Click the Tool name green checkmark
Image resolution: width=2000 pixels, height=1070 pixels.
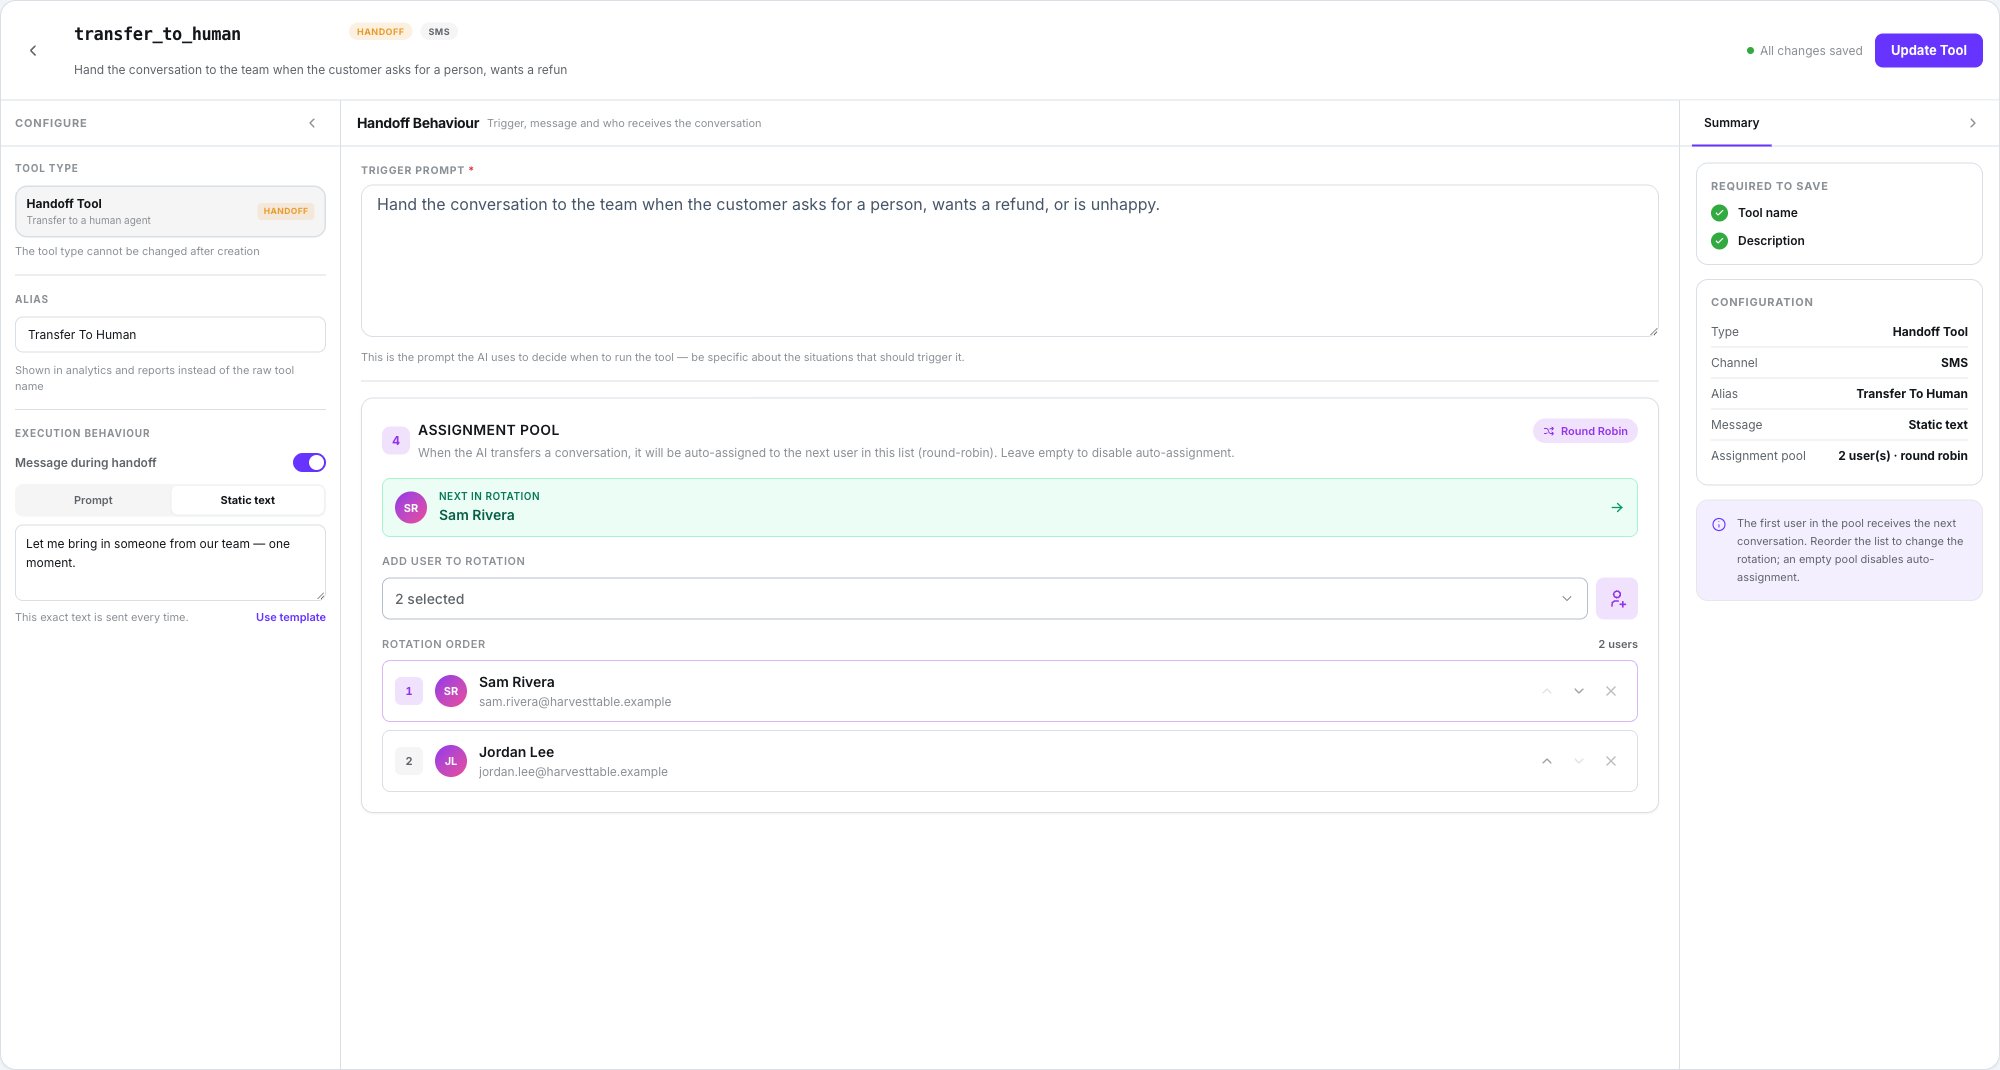(1719, 213)
